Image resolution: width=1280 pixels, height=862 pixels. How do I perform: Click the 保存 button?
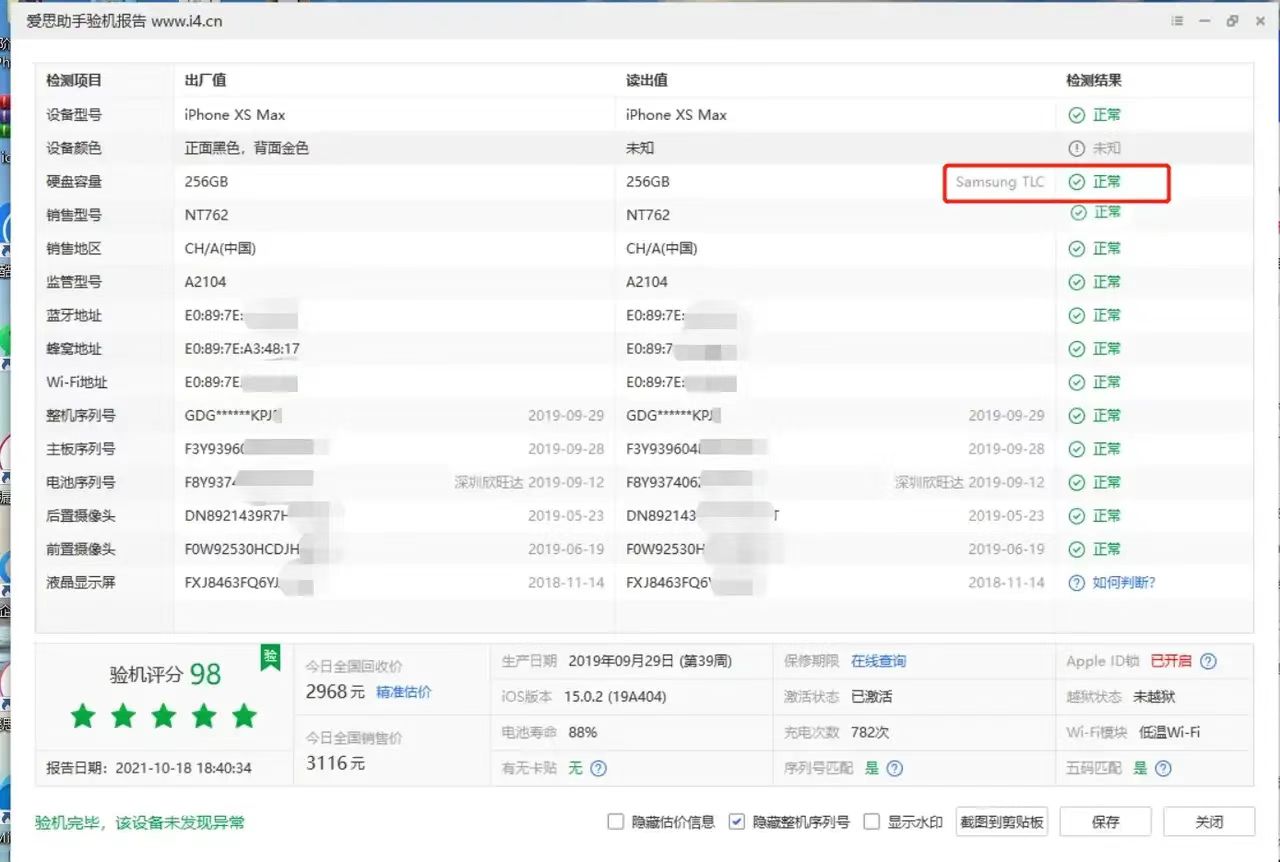pos(1106,822)
